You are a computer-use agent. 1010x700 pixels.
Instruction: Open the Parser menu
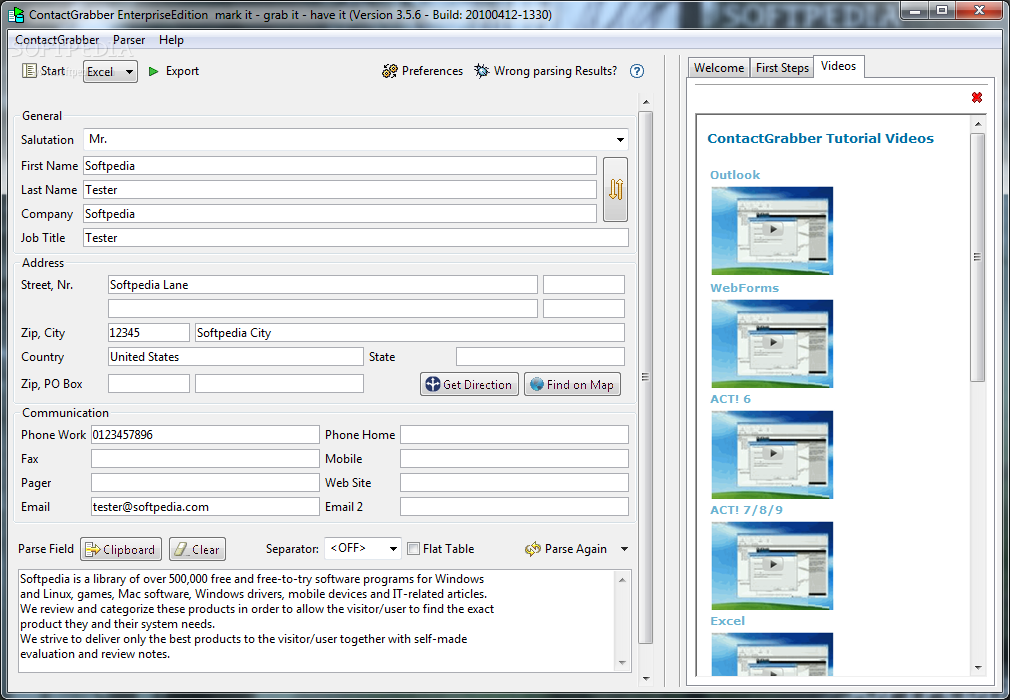pyautogui.click(x=129, y=40)
